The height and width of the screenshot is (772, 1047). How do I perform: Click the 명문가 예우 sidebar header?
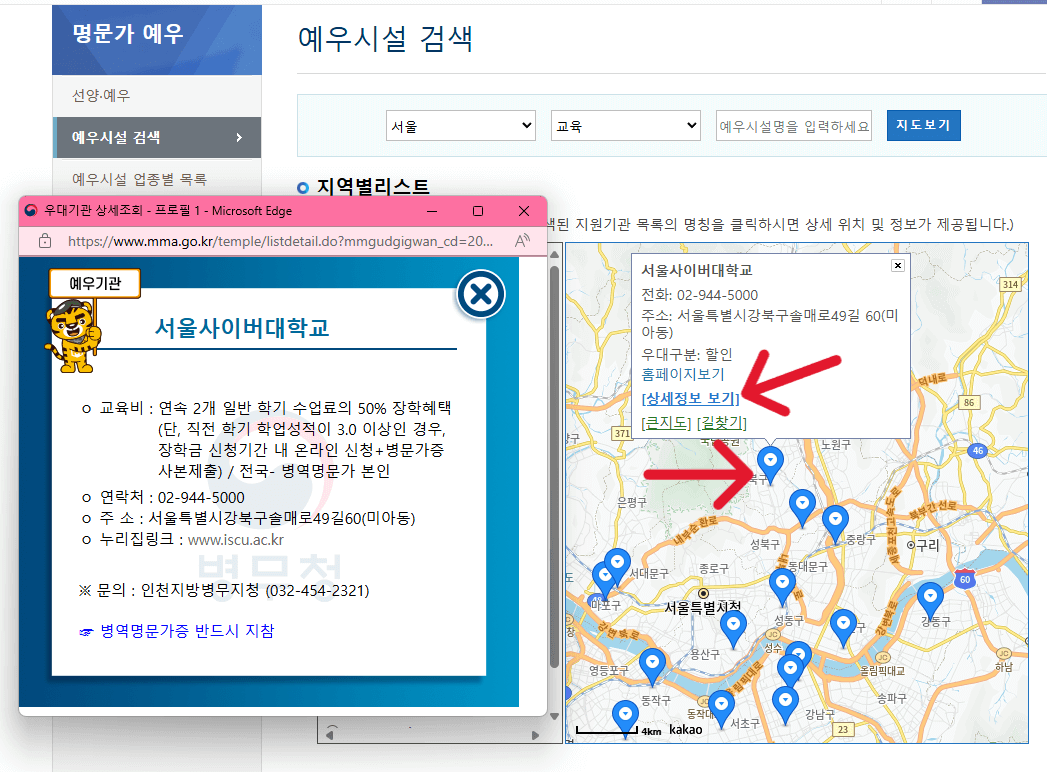coord(157,39)
